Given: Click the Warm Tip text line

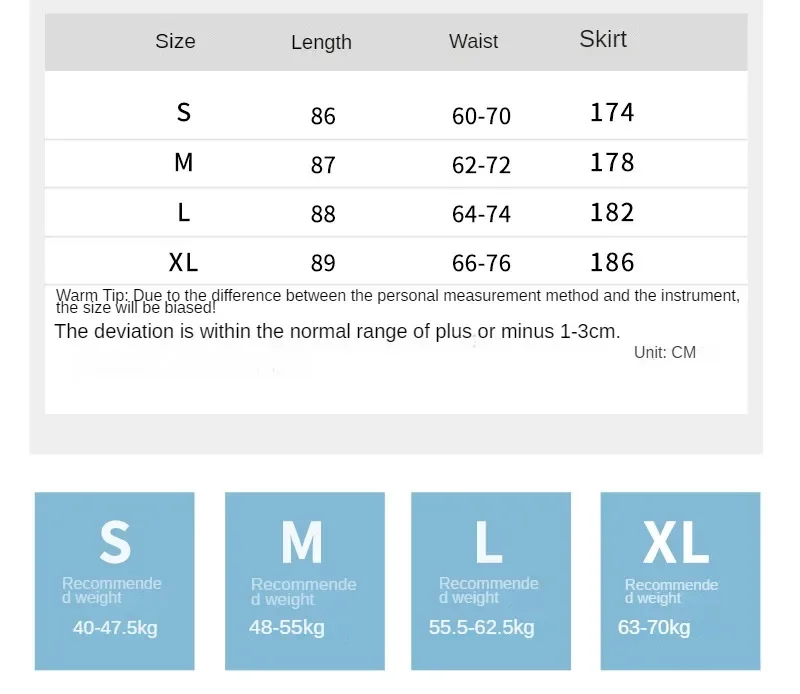Looking at the screenshot, I should click(398, 301).
